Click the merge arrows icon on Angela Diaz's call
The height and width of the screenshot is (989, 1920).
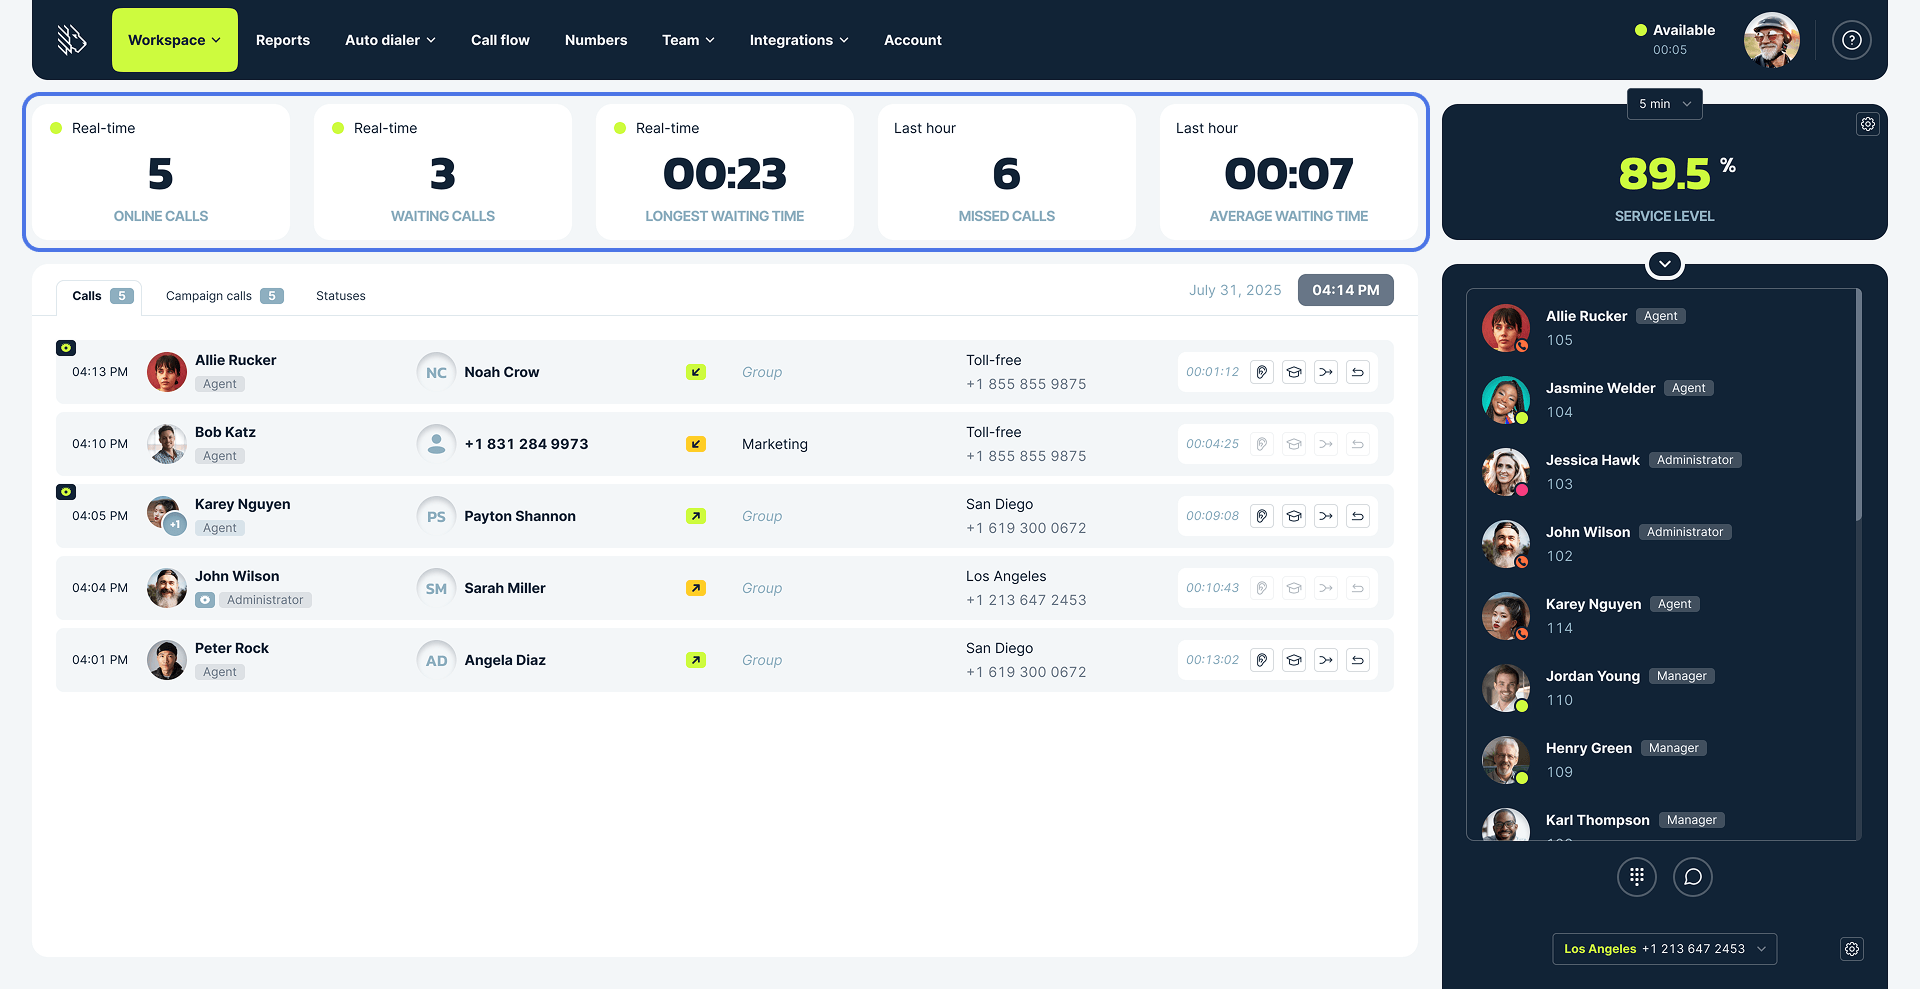click(x=1326, y=660)
